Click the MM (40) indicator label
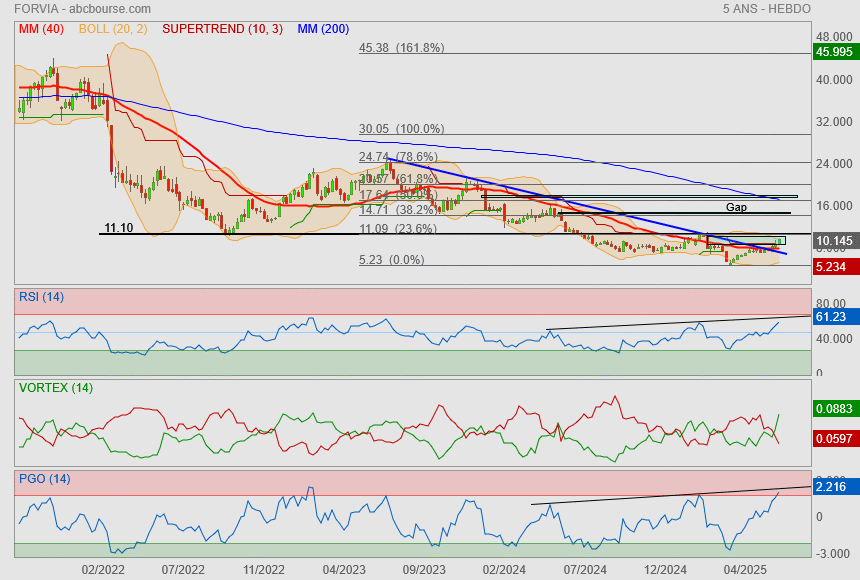This screenshot has height=580, width=860. click(x=41, y=29)
